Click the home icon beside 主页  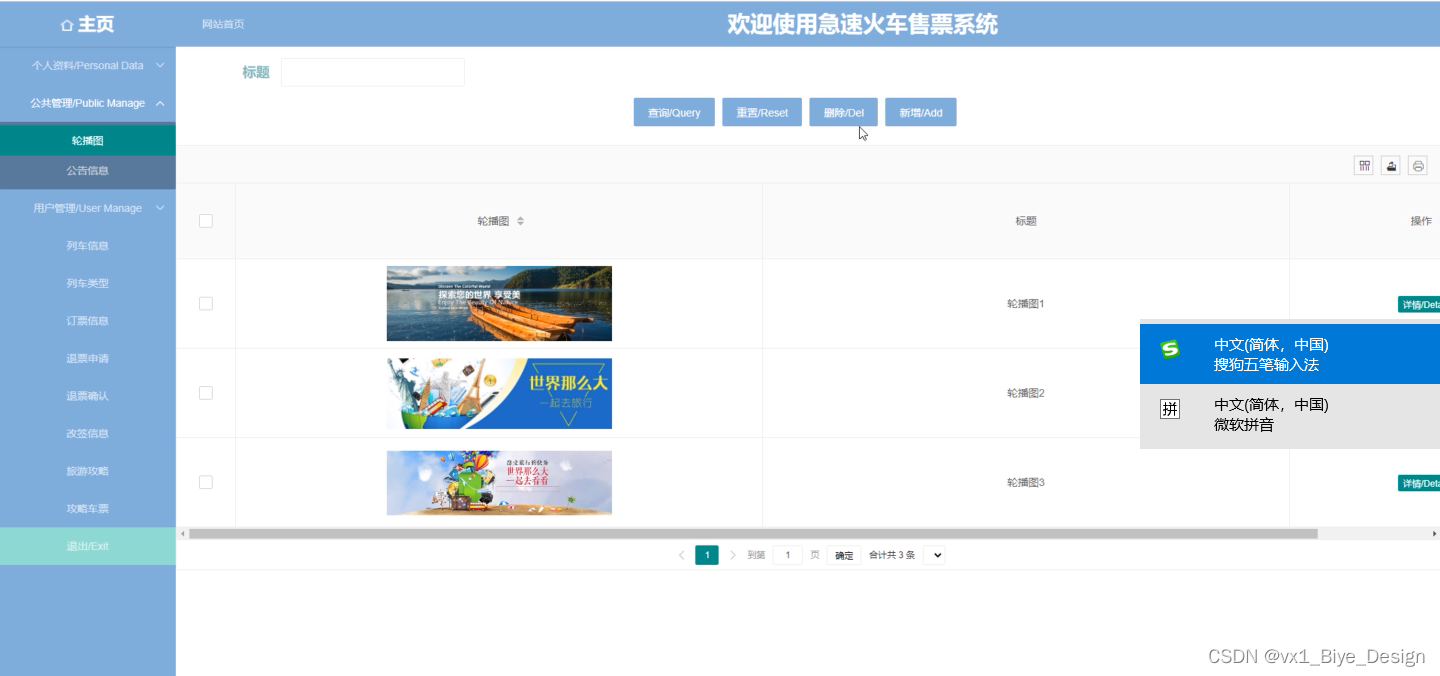[x=67, y=25]
